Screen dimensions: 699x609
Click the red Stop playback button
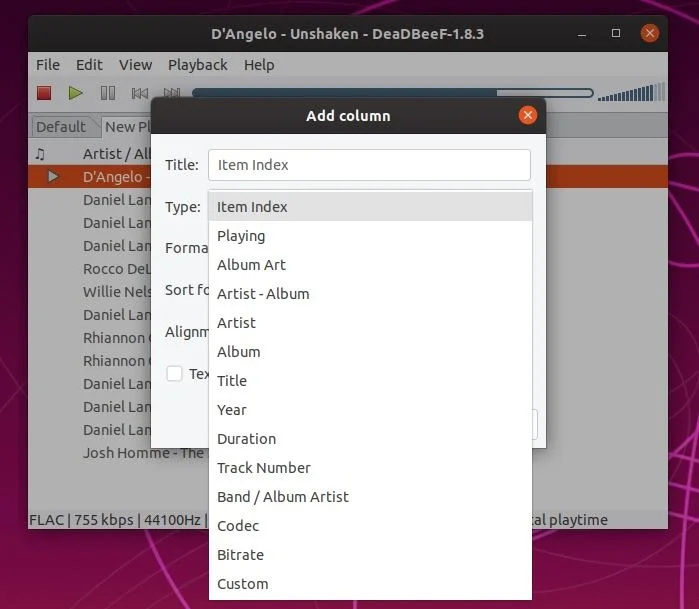(x=44, y=93)
